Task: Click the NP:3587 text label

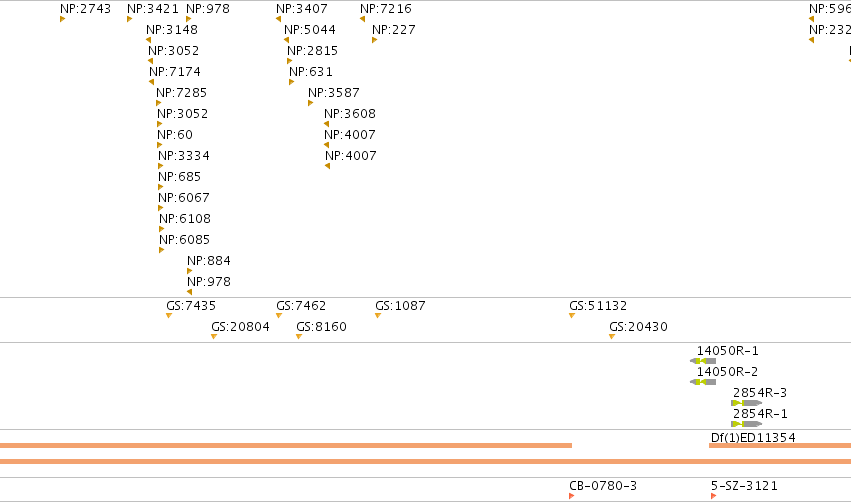Action: pos(334,93)
